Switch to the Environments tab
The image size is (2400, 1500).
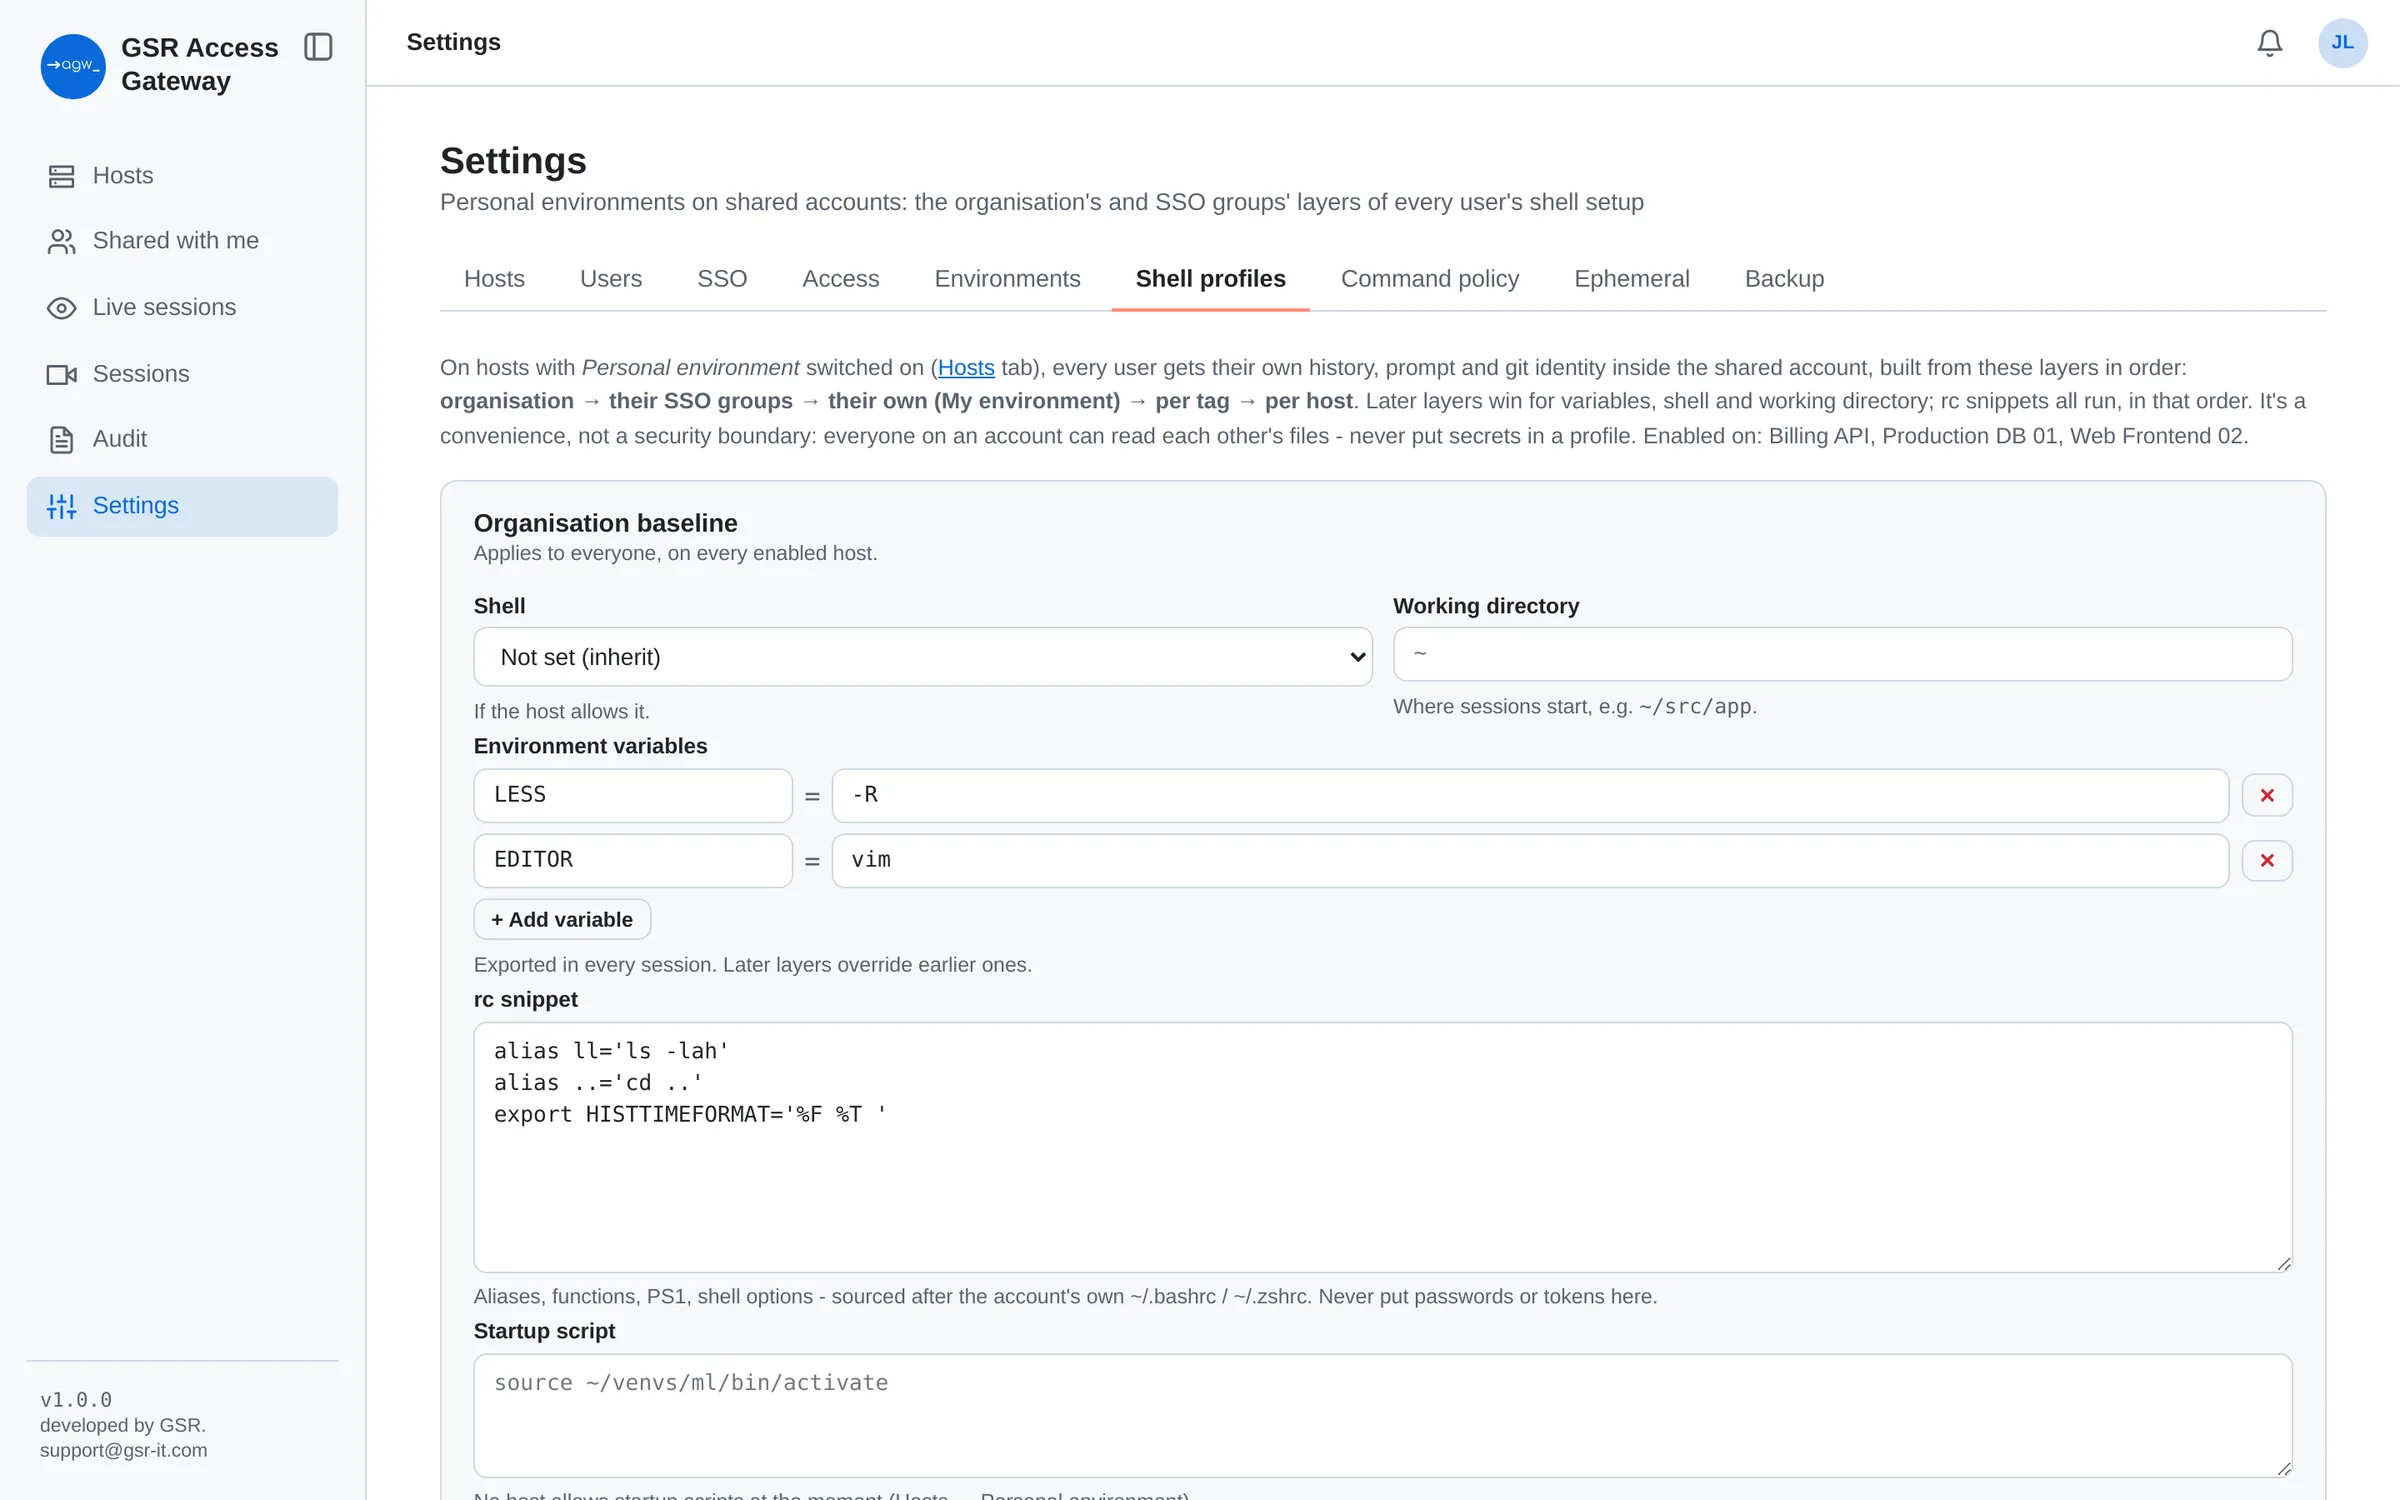(1007, 279)
